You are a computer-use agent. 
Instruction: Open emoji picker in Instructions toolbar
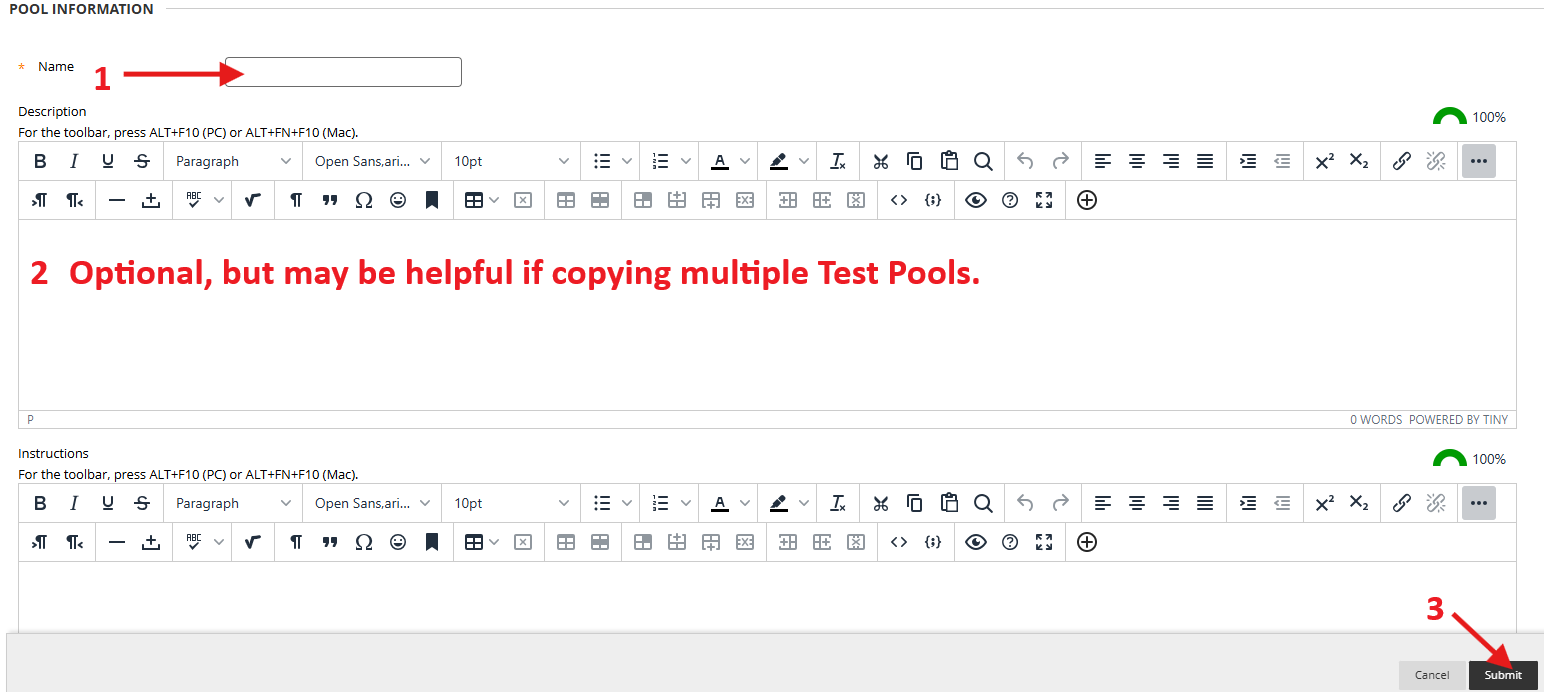[398, 542]
